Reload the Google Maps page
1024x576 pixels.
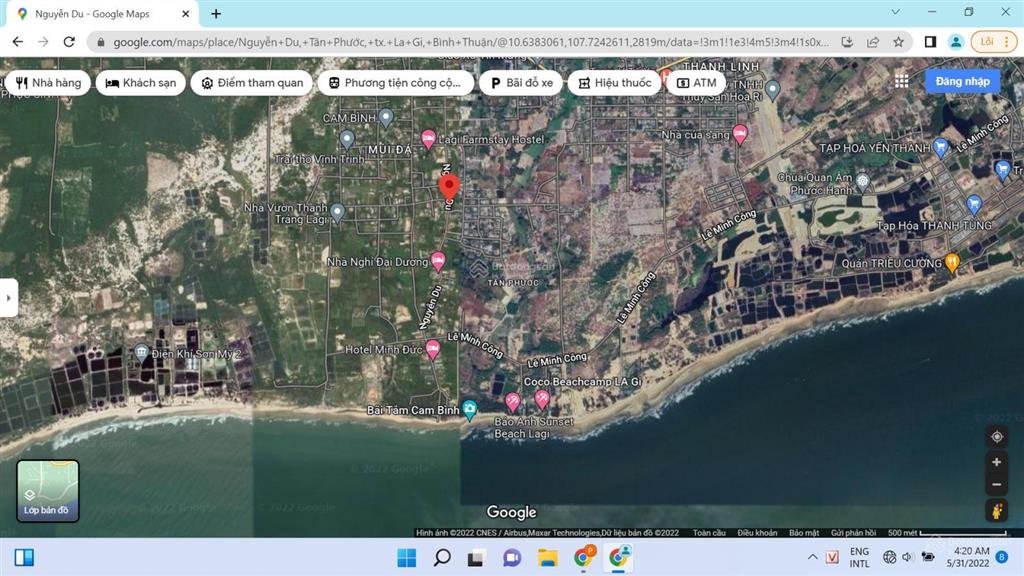69,42
